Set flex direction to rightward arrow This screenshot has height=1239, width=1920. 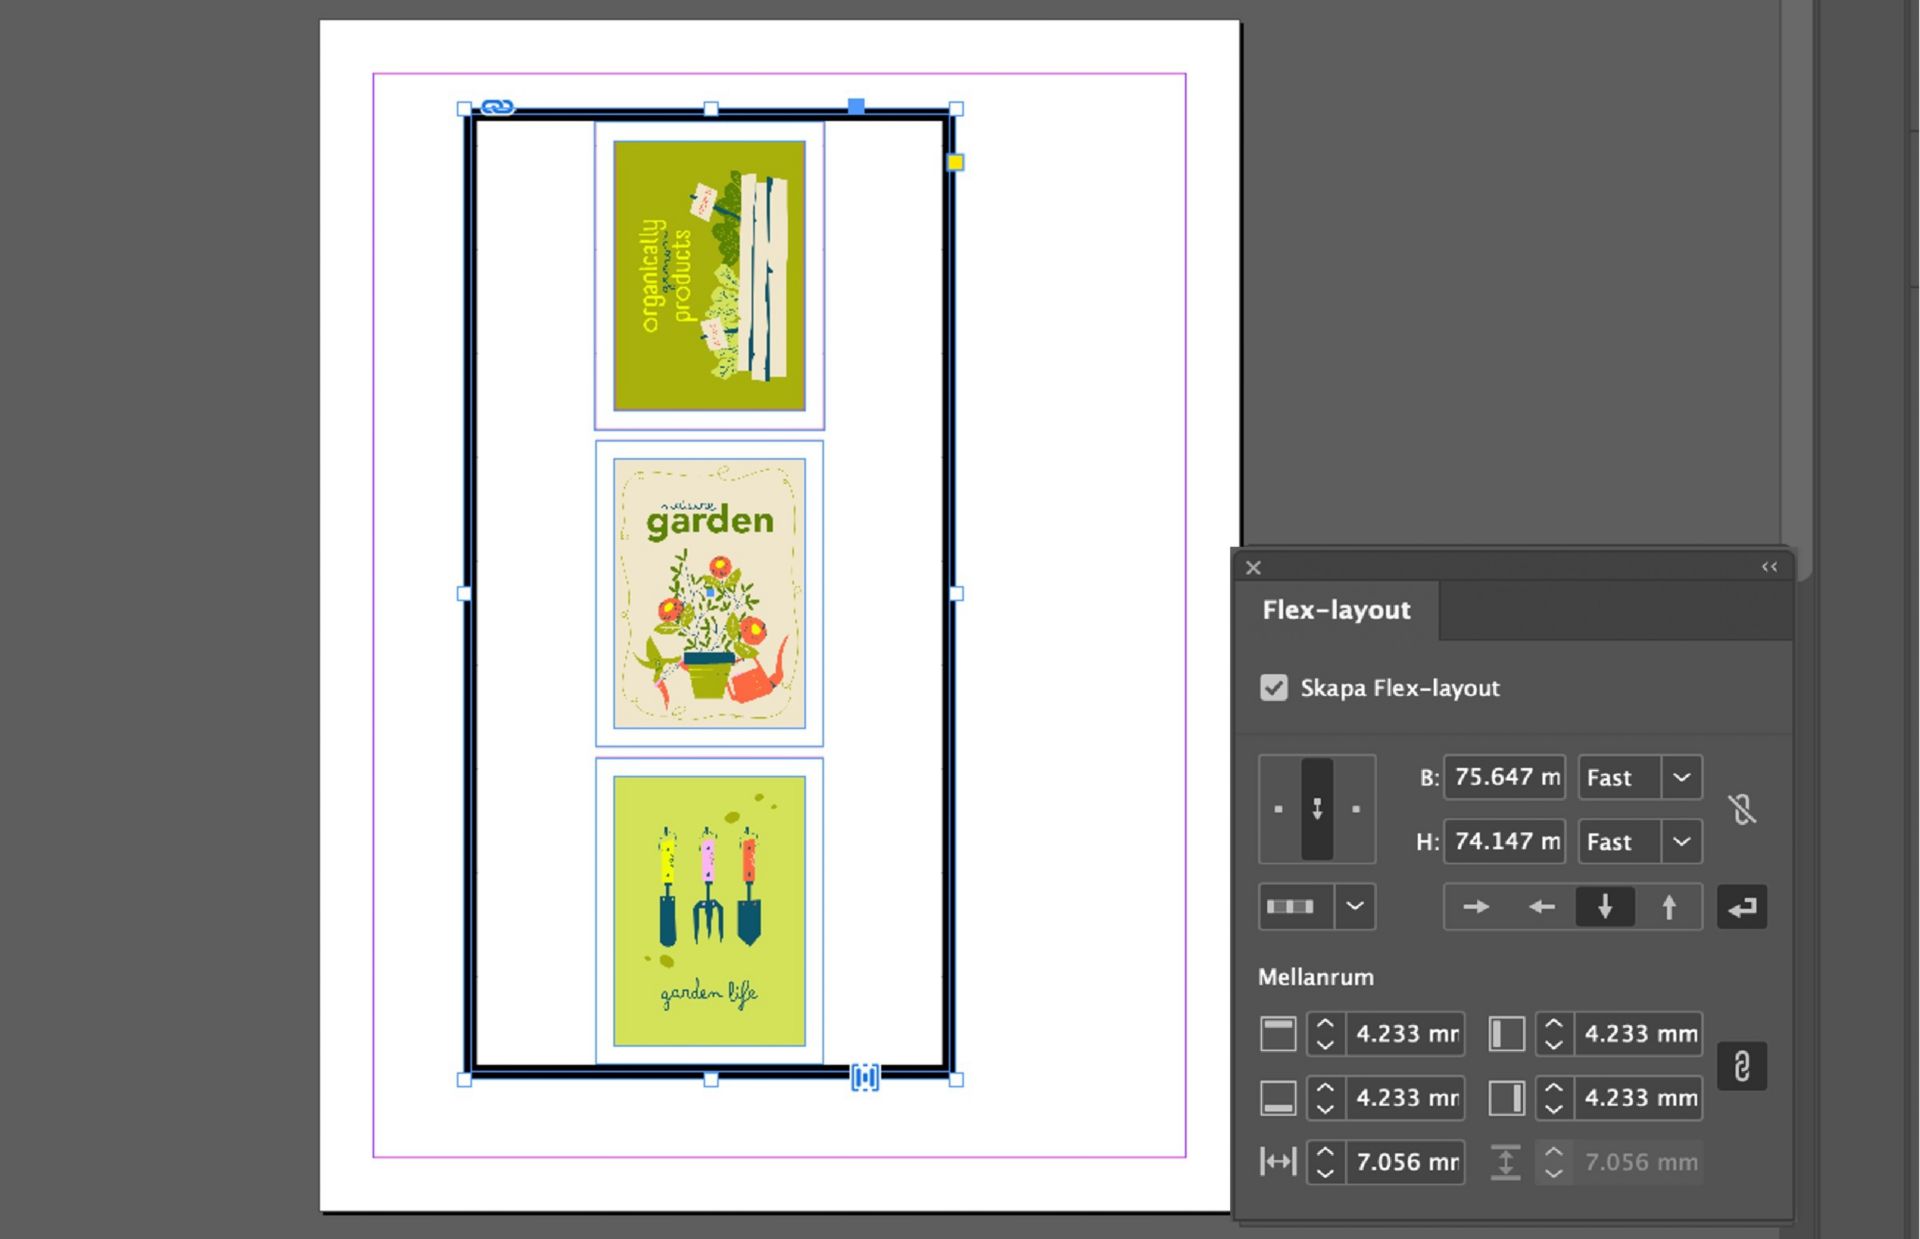point(1475,907)
